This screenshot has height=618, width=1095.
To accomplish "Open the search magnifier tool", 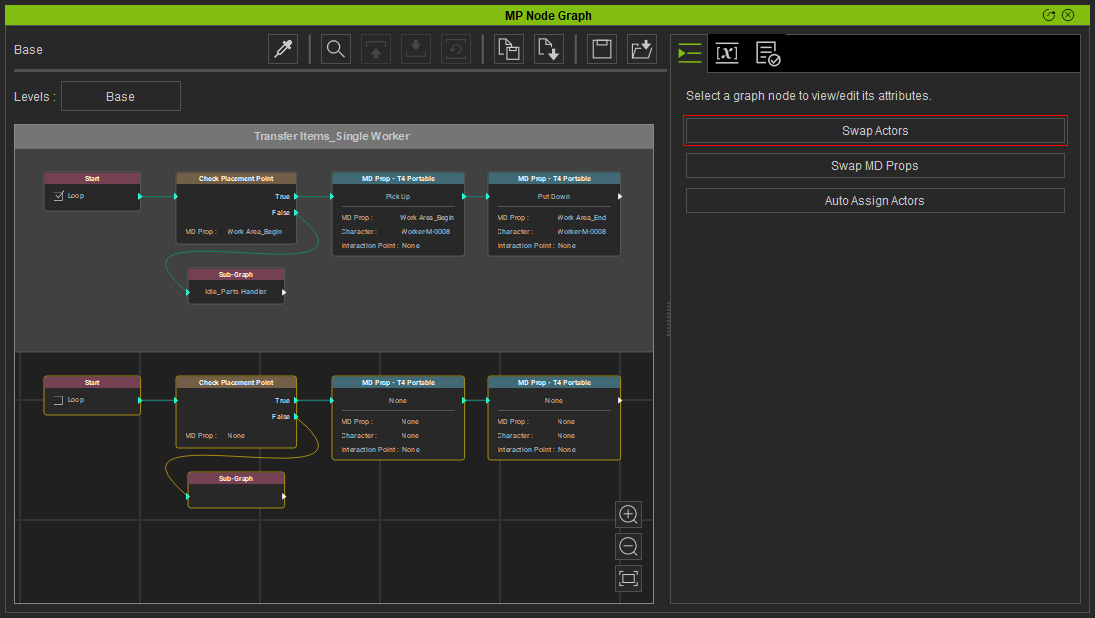I will click(x=336, y=50).
